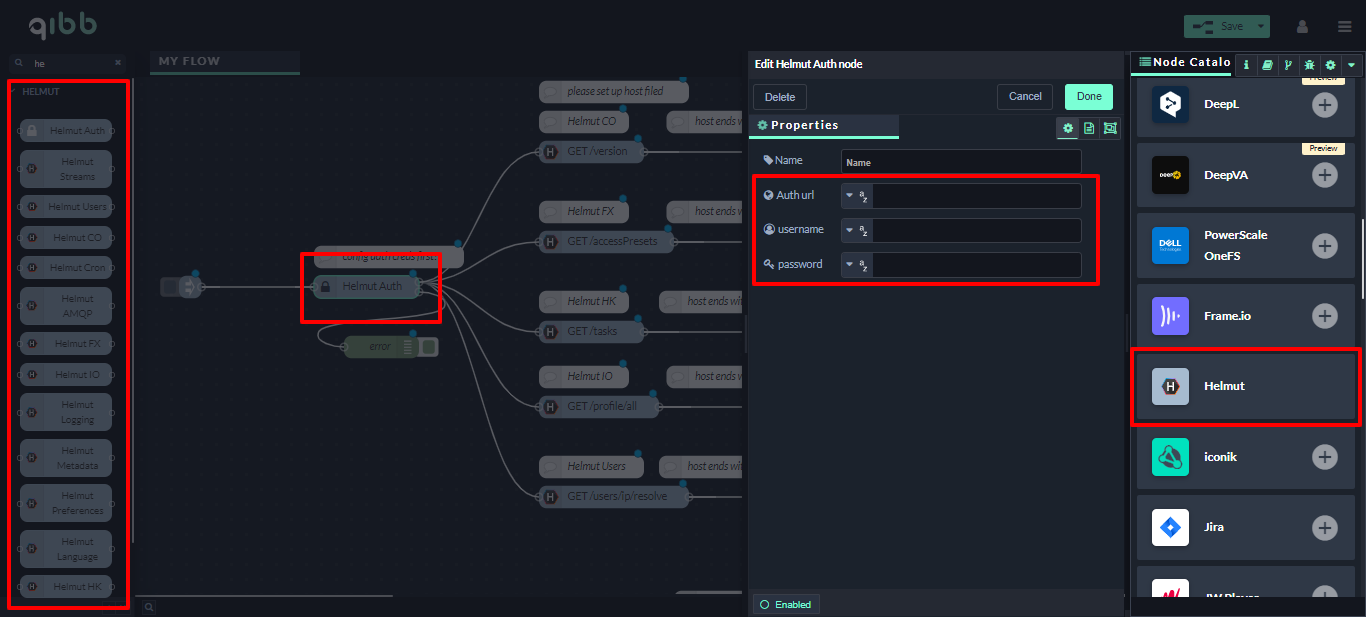The image size is (1366, 617).
Task: Open node appearance settings icon
Action: pyautogui.click(x=1110, y=128)
